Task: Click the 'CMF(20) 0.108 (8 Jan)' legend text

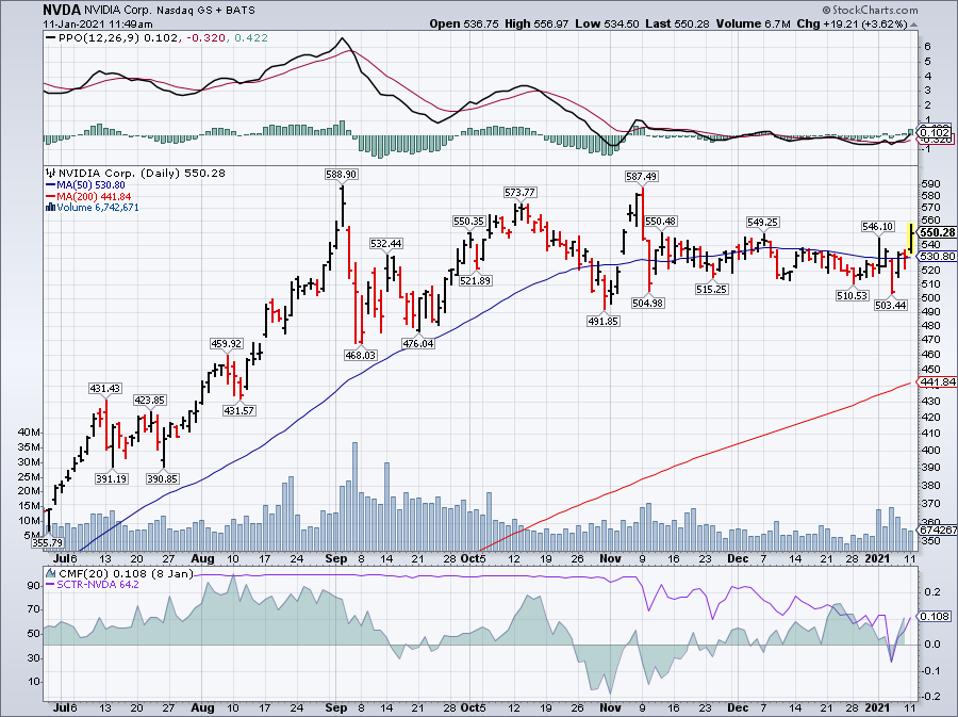Action: point(125,574)
